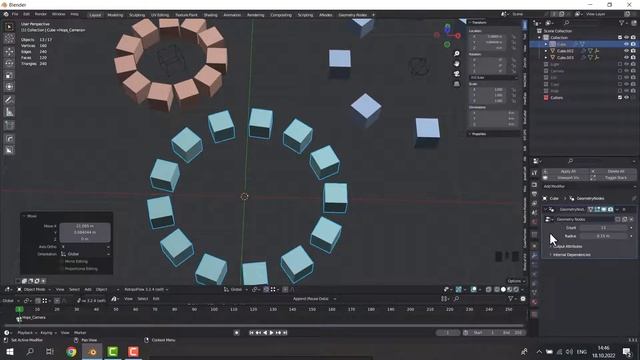Switch to Geometry Nodes workspace tab

click(353, 15)
